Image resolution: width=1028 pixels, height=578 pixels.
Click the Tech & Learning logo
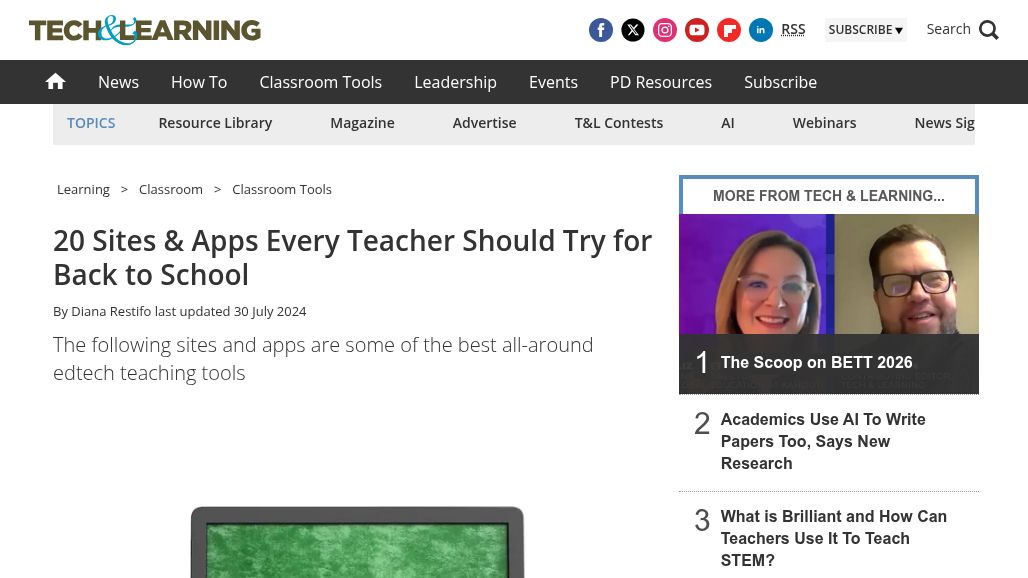coord(144,30)
